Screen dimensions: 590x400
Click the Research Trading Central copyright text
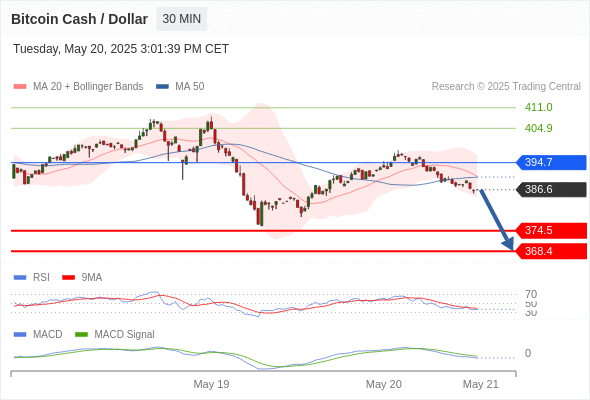pos(506,87)
